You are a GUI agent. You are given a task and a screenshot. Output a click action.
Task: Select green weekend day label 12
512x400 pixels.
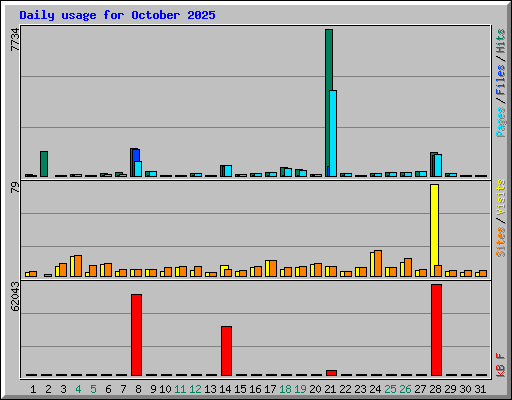(195, 389)
